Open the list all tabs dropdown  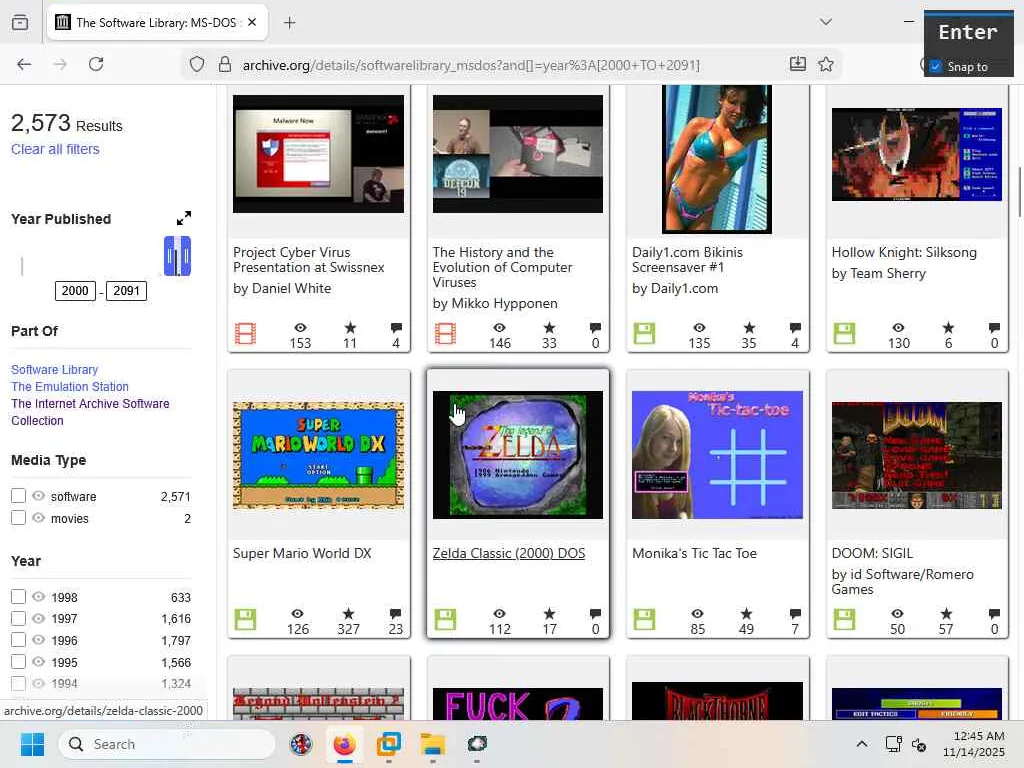825,22
